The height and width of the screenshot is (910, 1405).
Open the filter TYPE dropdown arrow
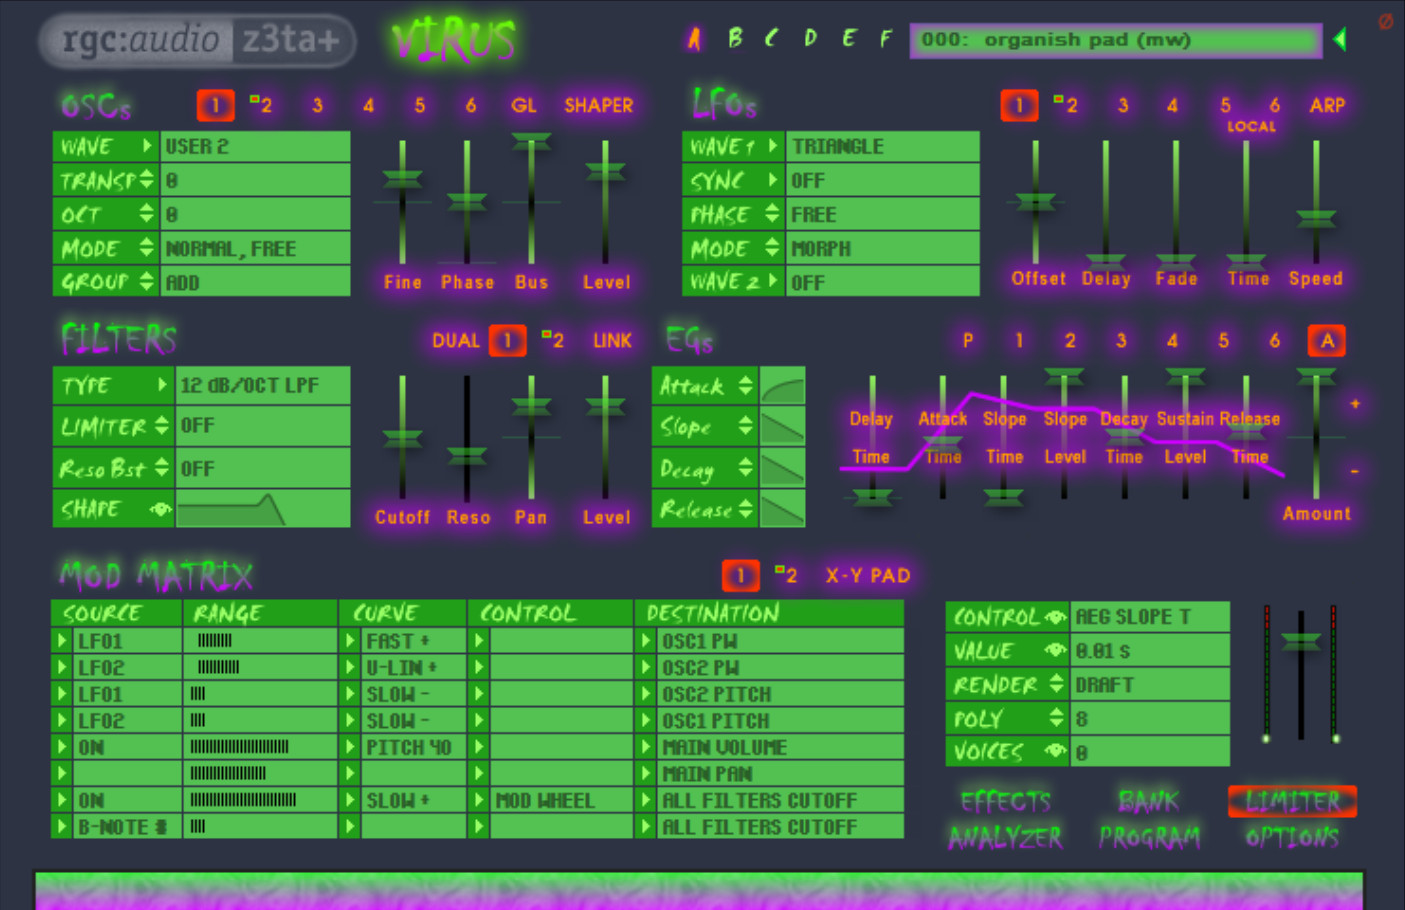162,385
